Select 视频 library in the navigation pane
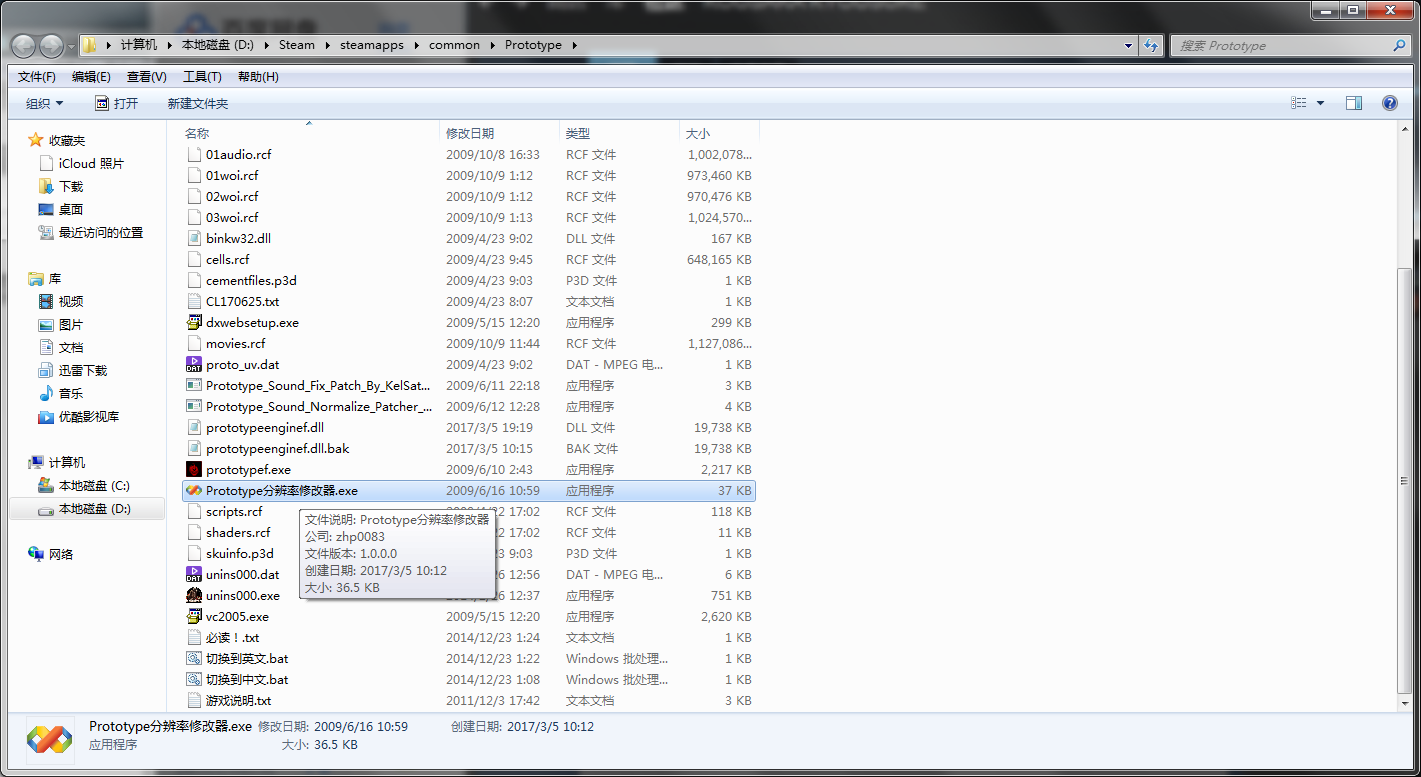This screenshot has height=777, width=1421. point(70,302)
